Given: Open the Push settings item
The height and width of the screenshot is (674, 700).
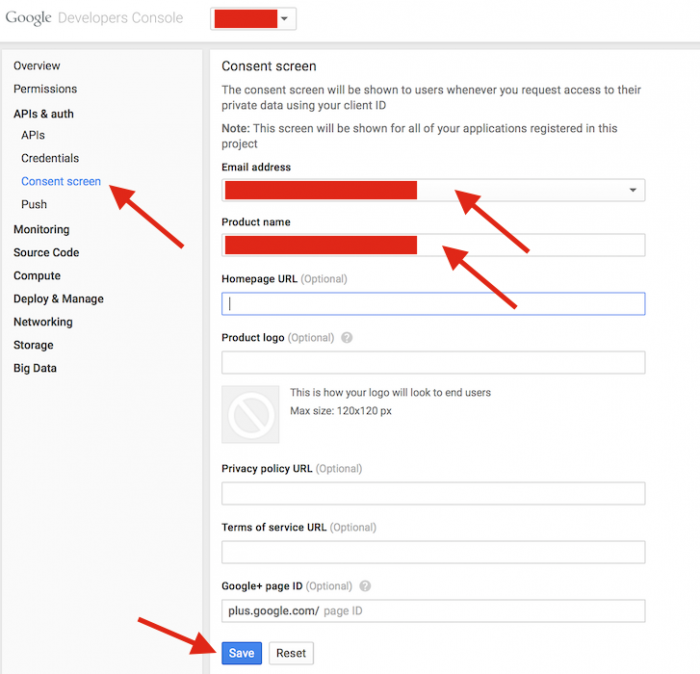Looking at the screenshot, I should pyautogui.click(x=34, y=204).
